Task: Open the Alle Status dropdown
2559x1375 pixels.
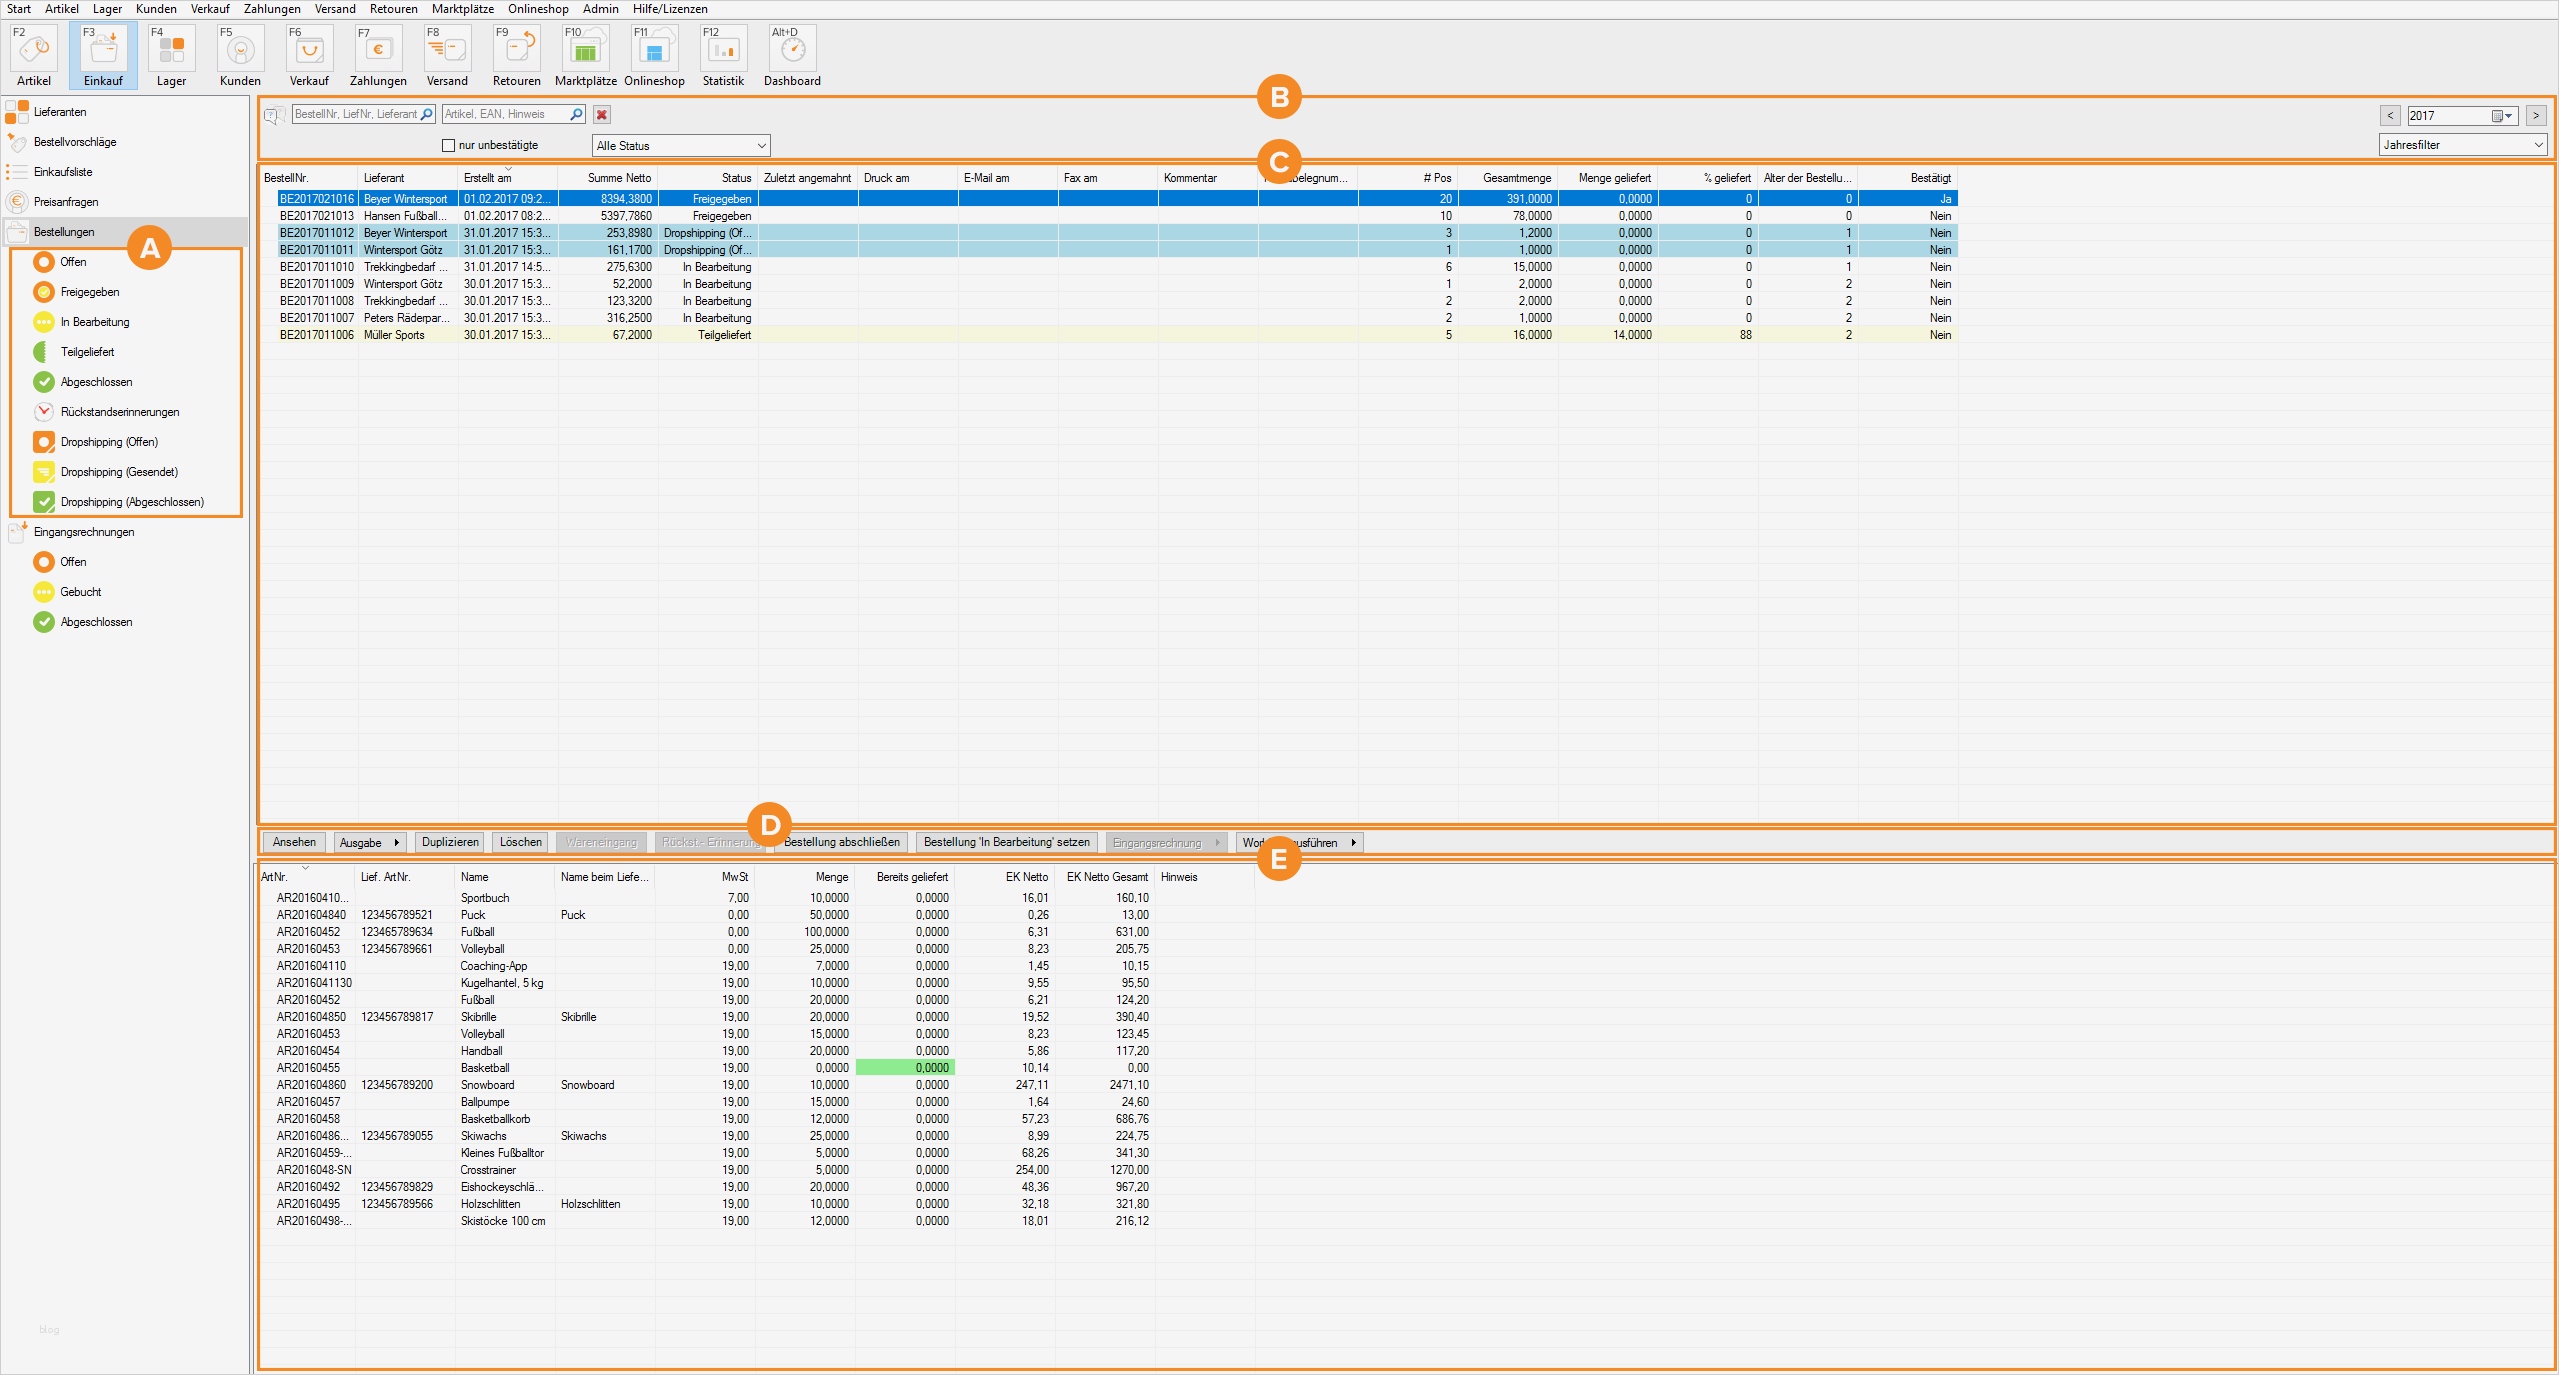Action: (681, 146)
